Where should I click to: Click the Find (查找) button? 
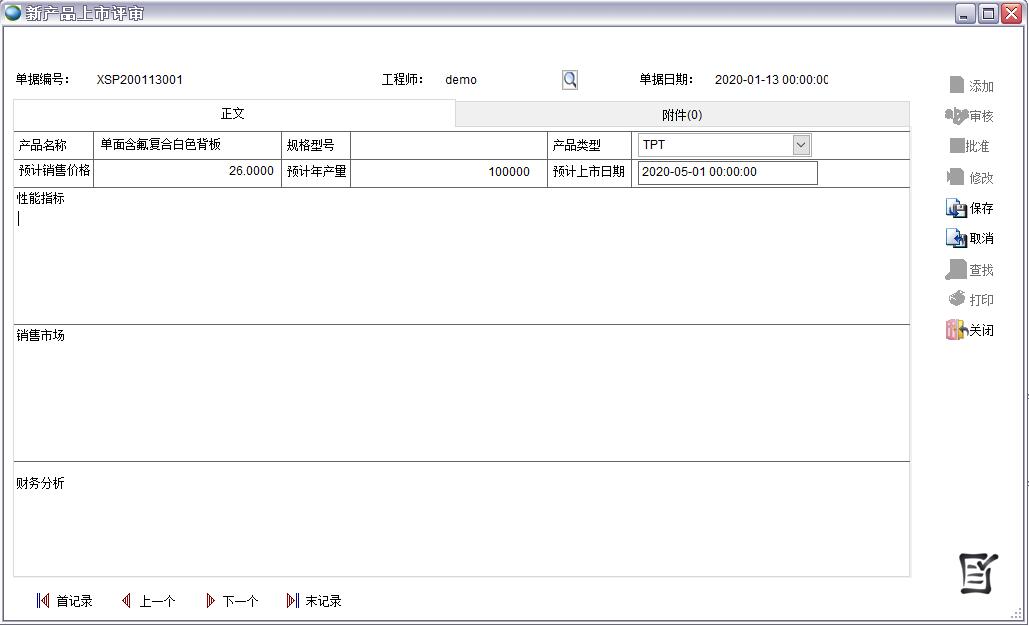click(970, 270)
